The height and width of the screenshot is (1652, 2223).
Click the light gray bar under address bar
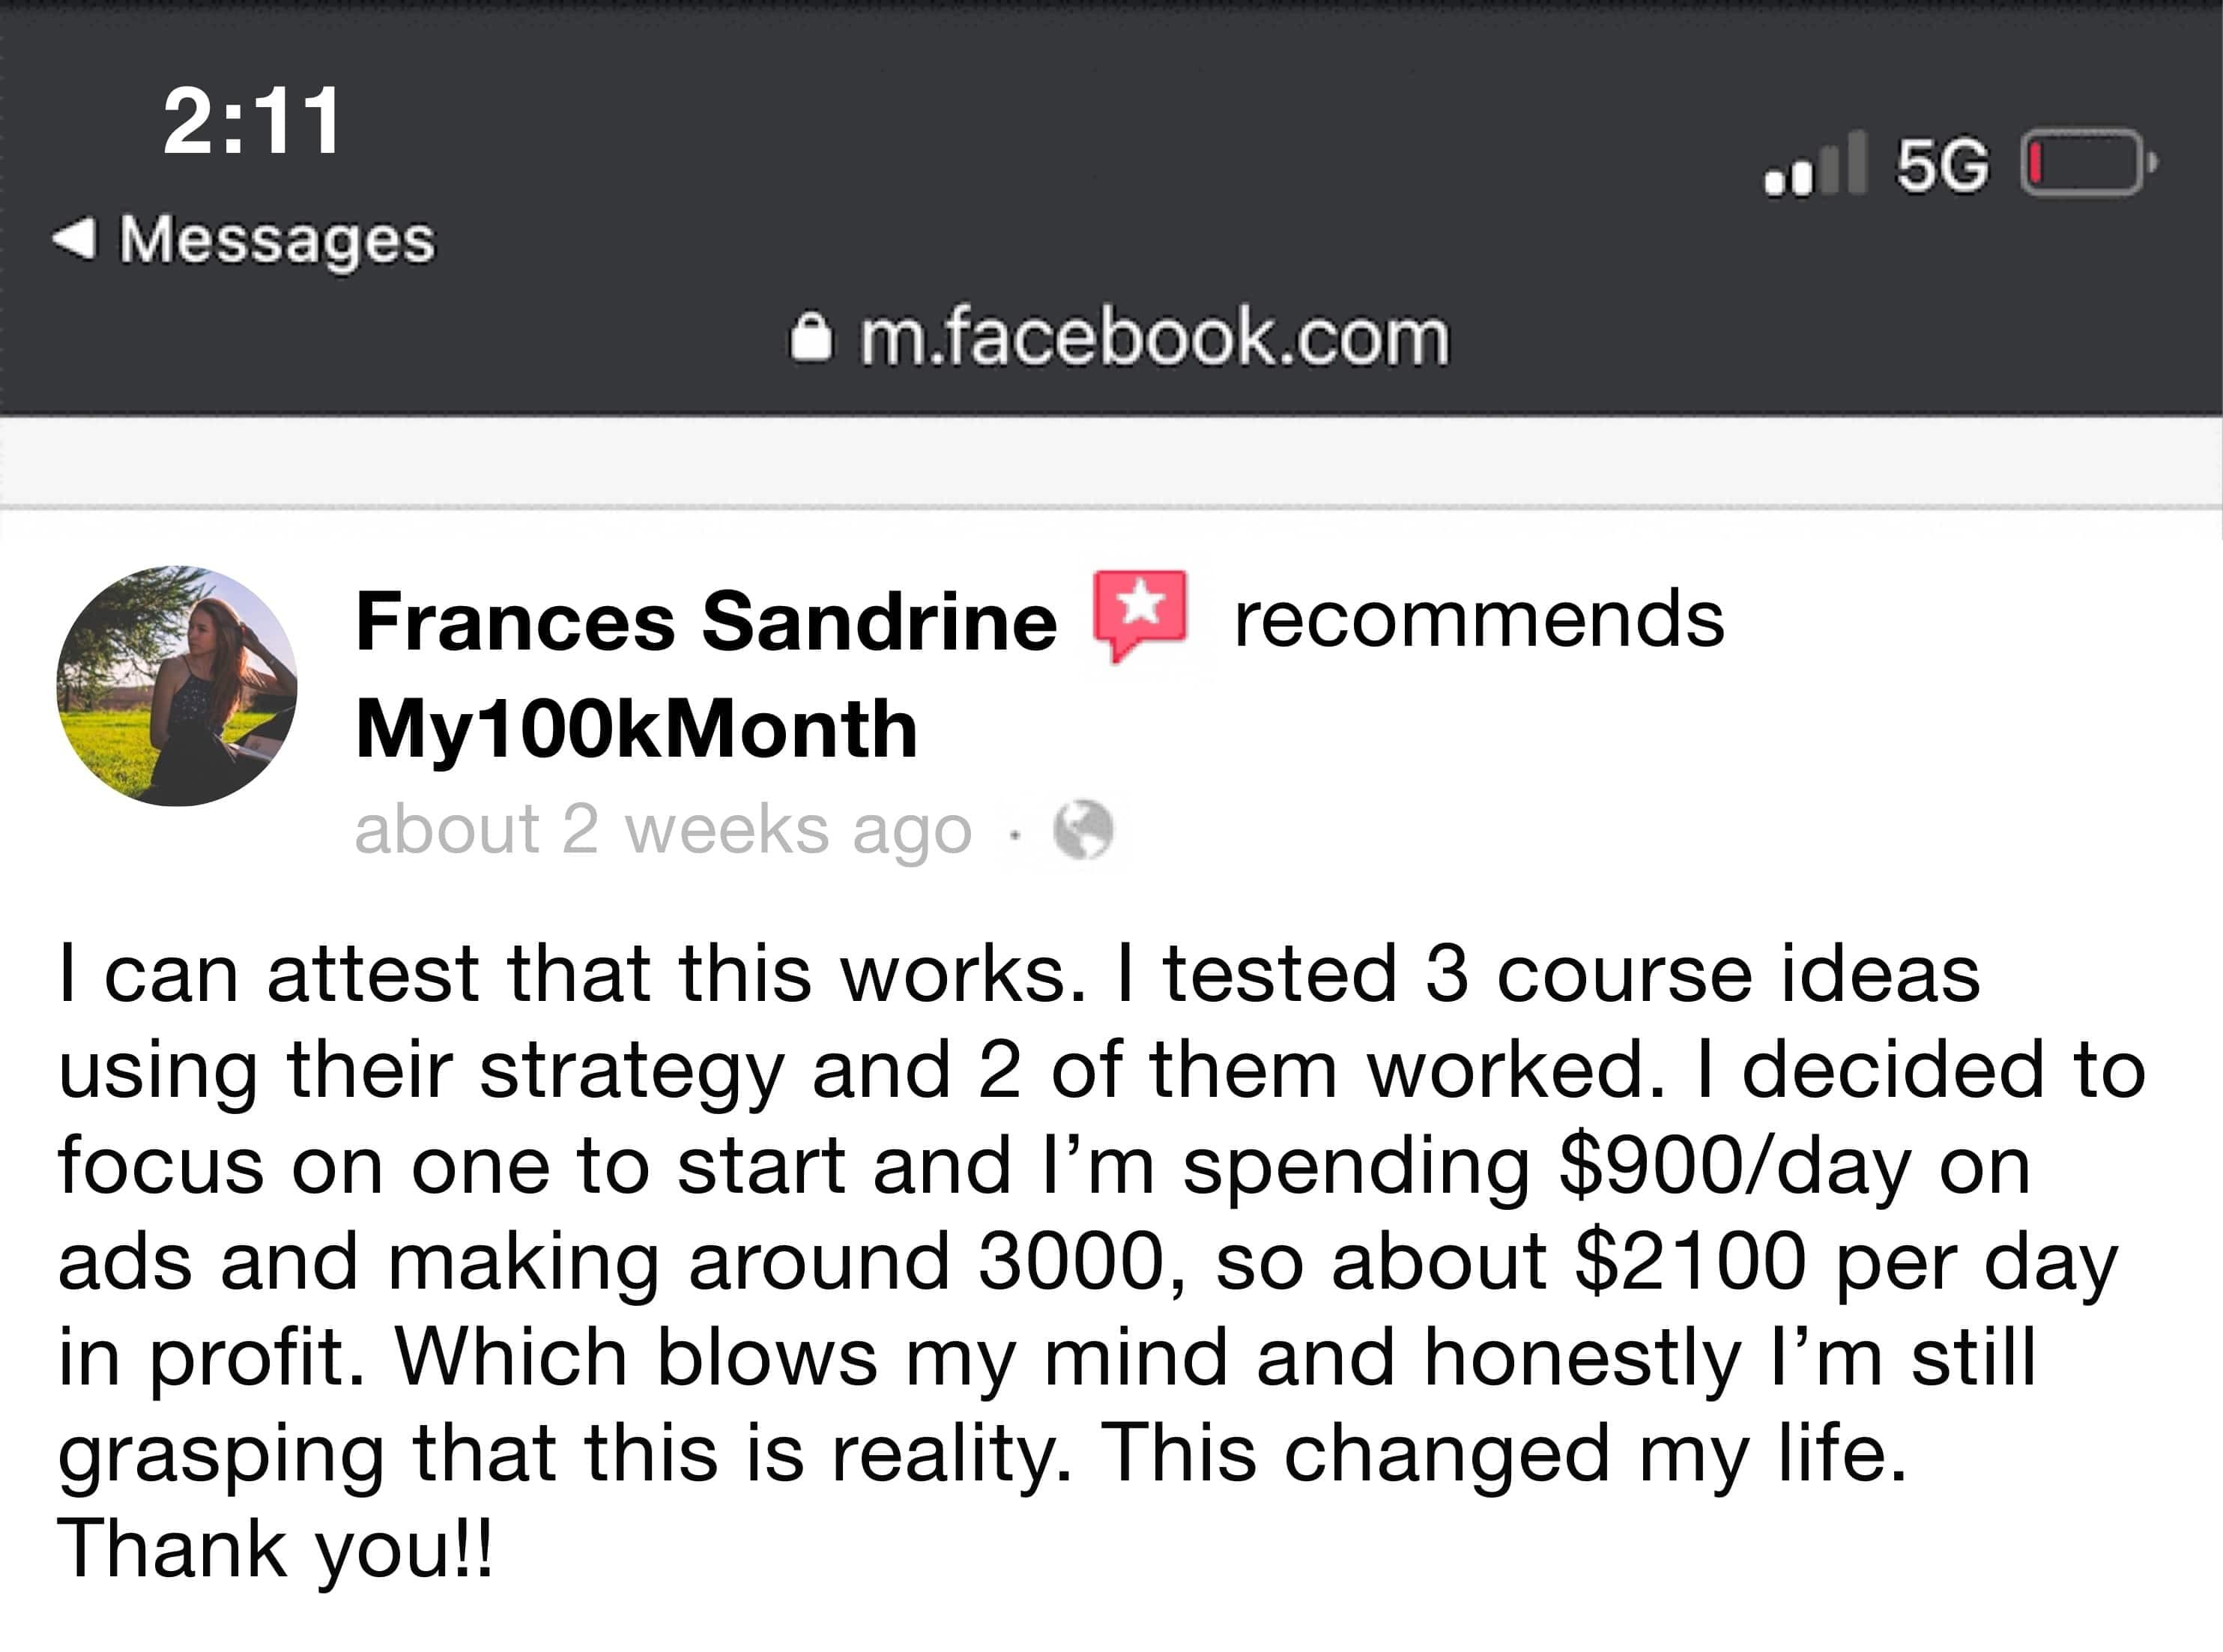tap(1111, 462)
